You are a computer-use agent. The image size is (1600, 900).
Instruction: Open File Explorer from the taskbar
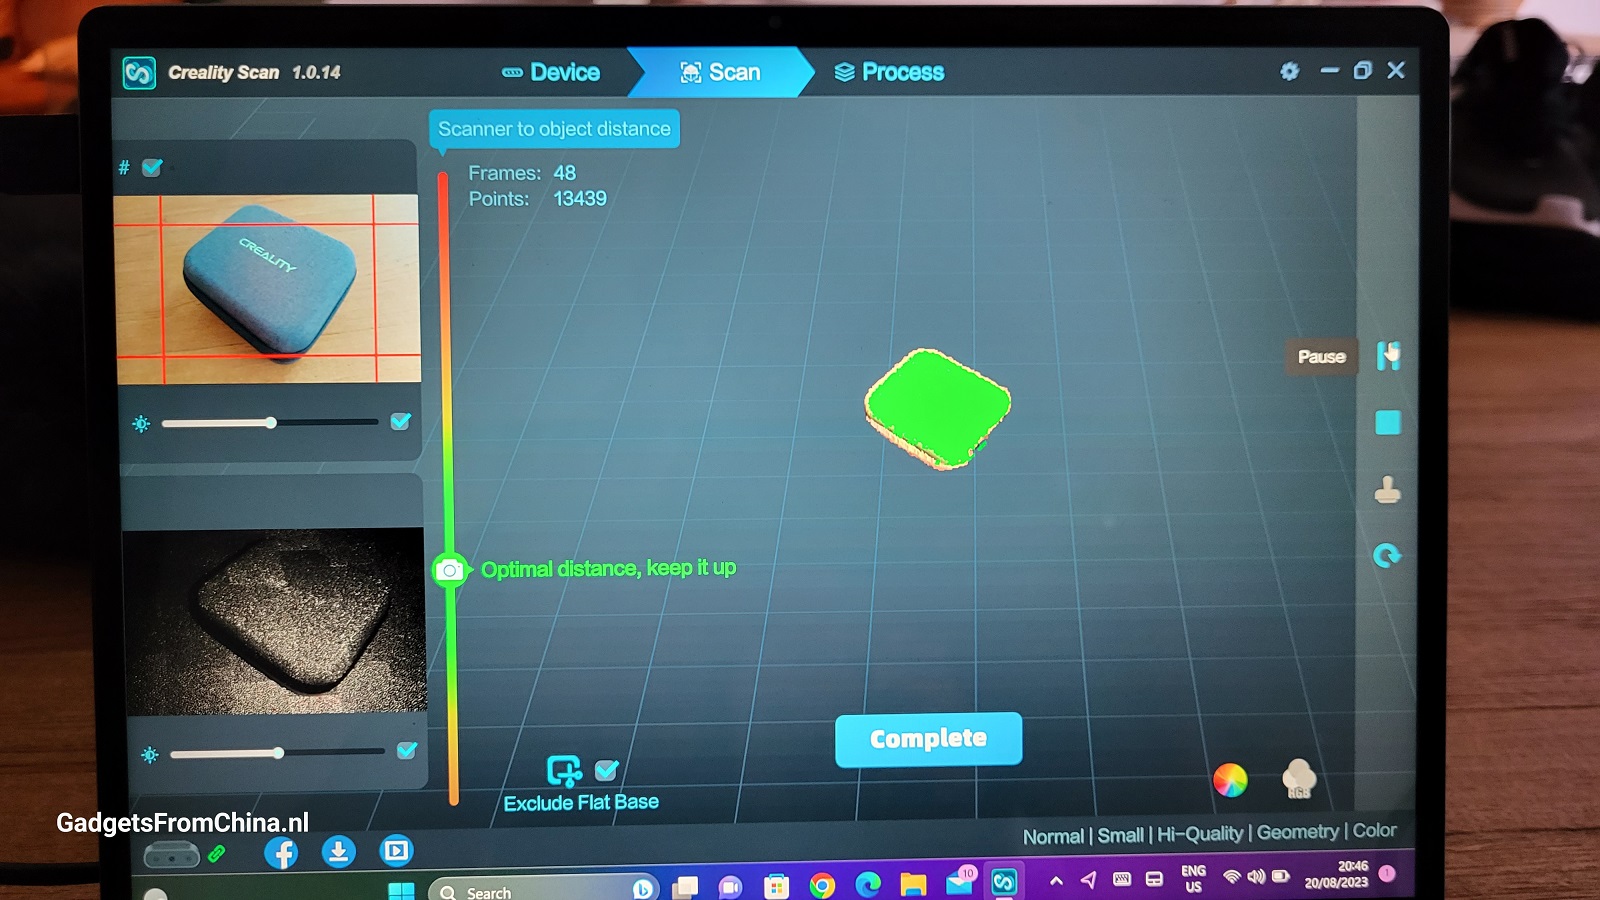point(913,884)
